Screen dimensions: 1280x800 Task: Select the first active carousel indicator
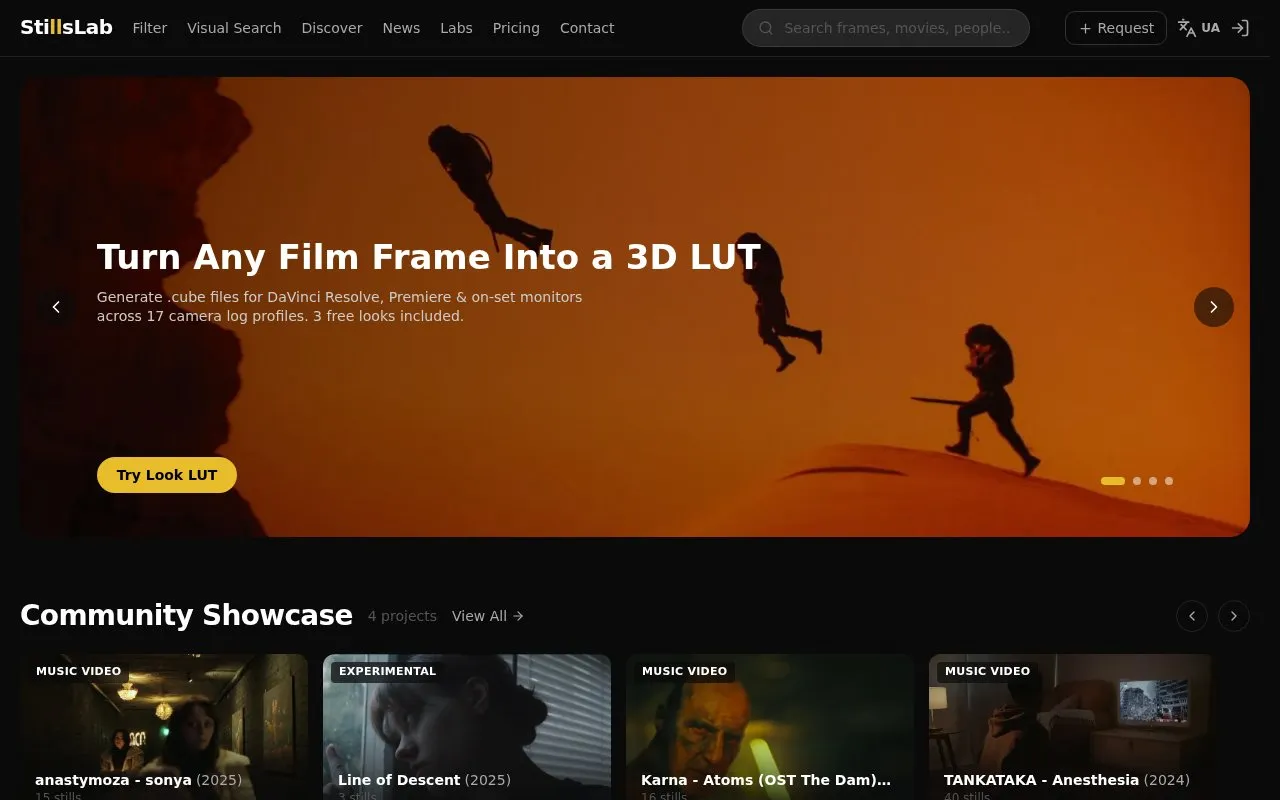1113,481
